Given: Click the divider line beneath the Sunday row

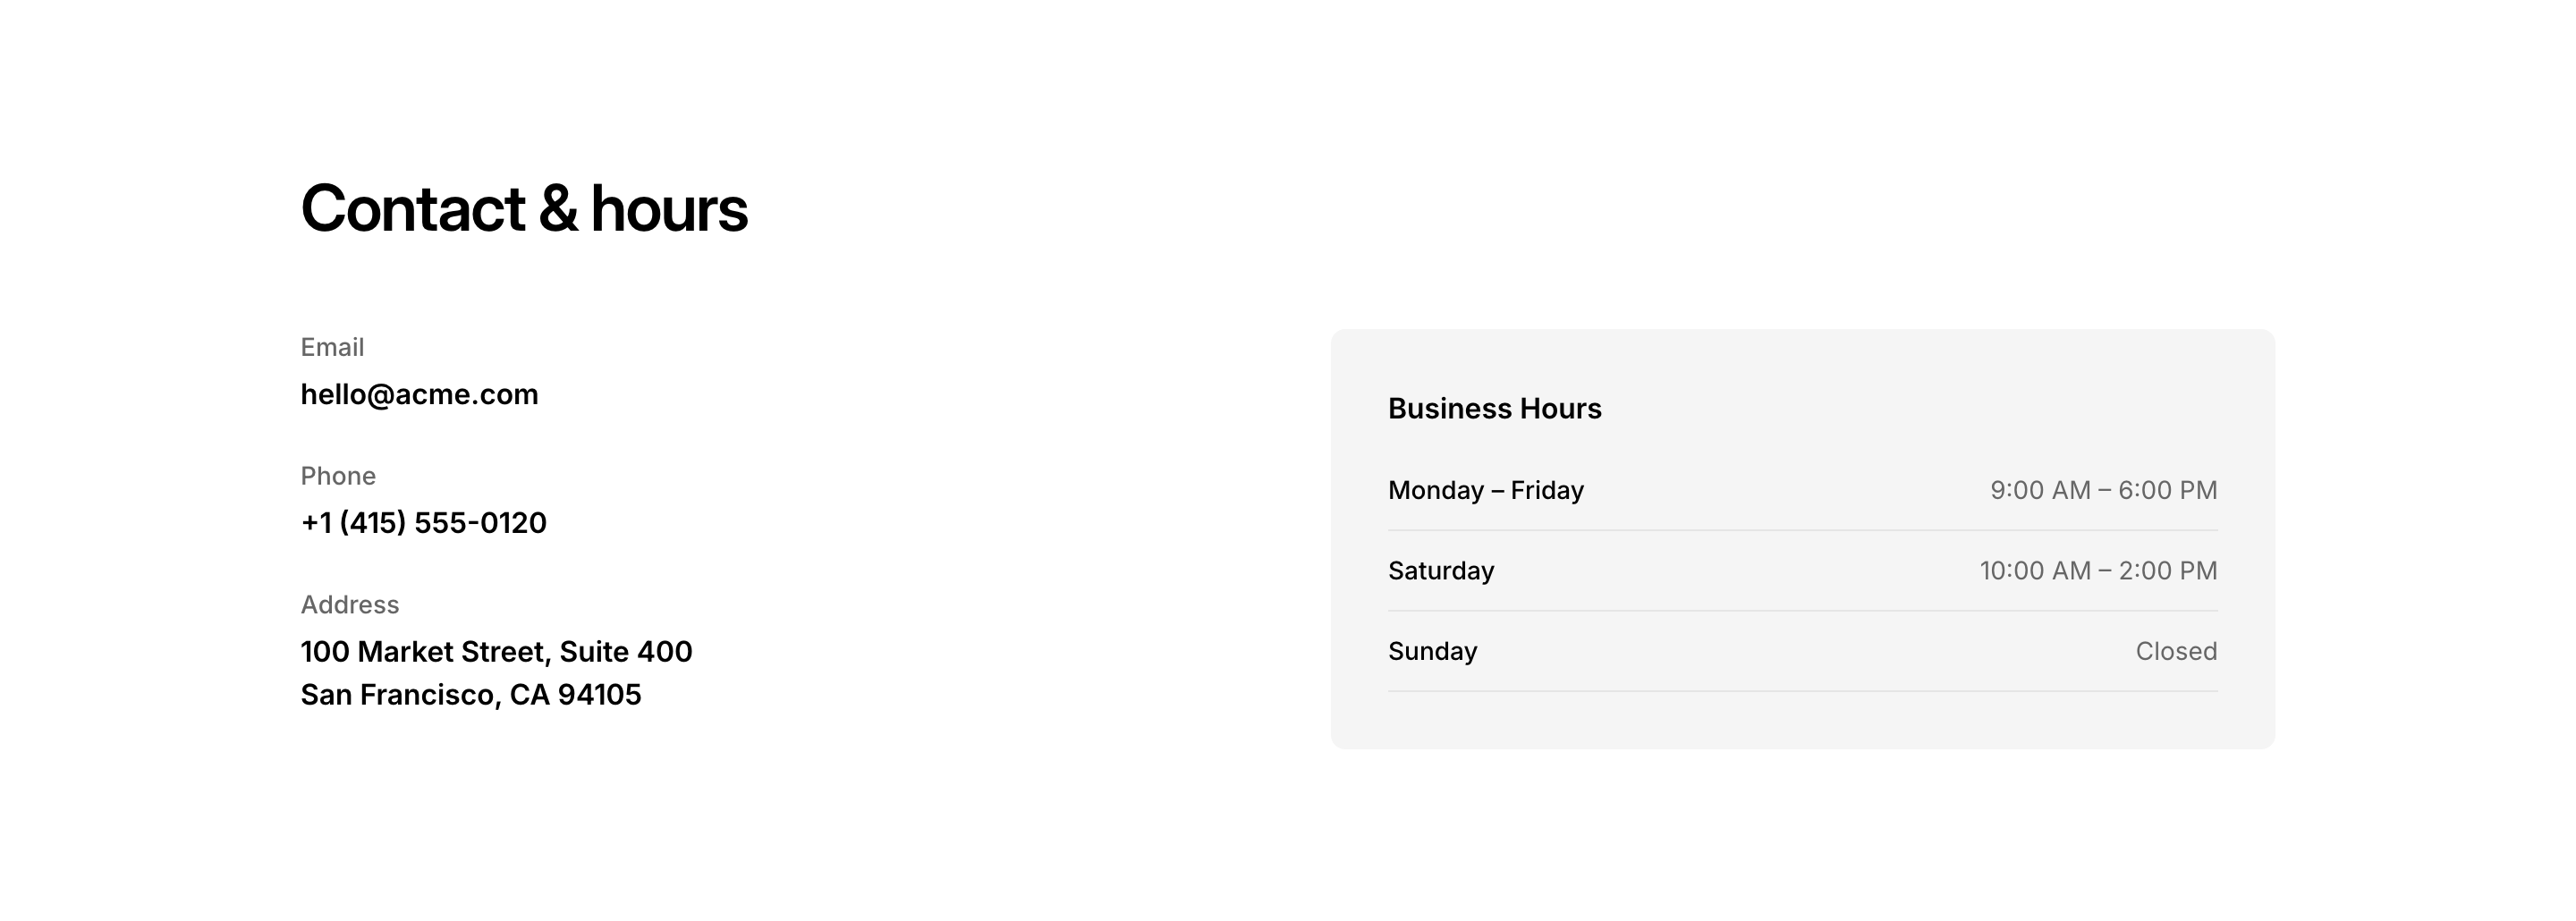Looking at the screenshot, I should (x=1802, y=691).
